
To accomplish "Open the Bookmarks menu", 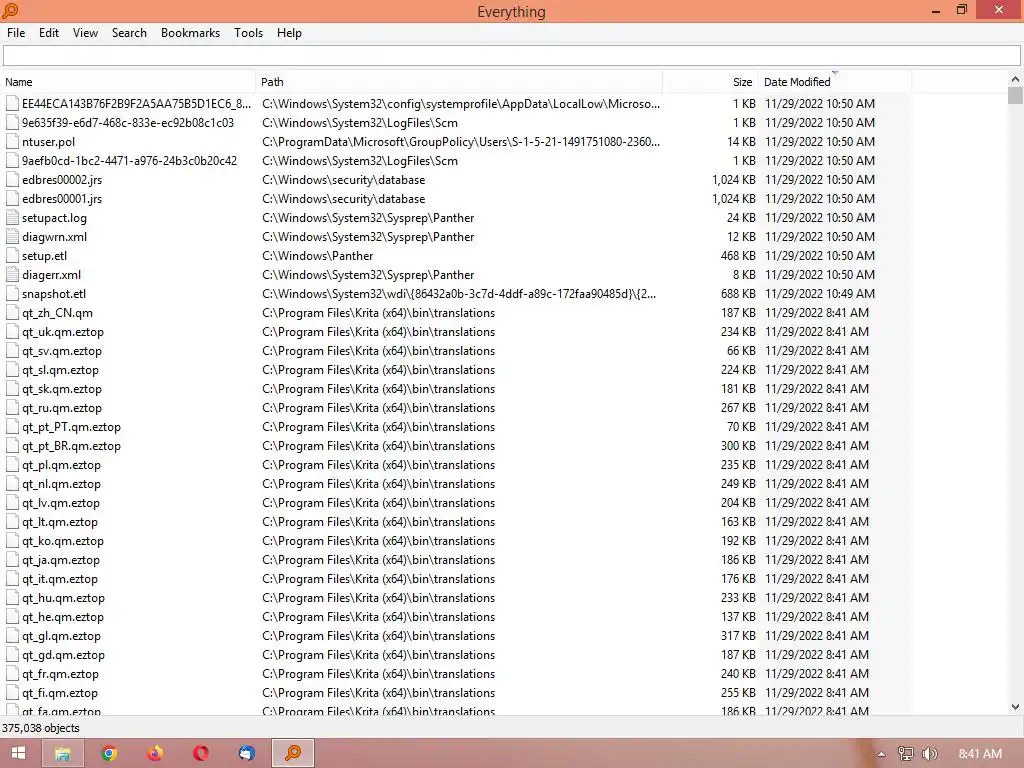I will 190,33.
